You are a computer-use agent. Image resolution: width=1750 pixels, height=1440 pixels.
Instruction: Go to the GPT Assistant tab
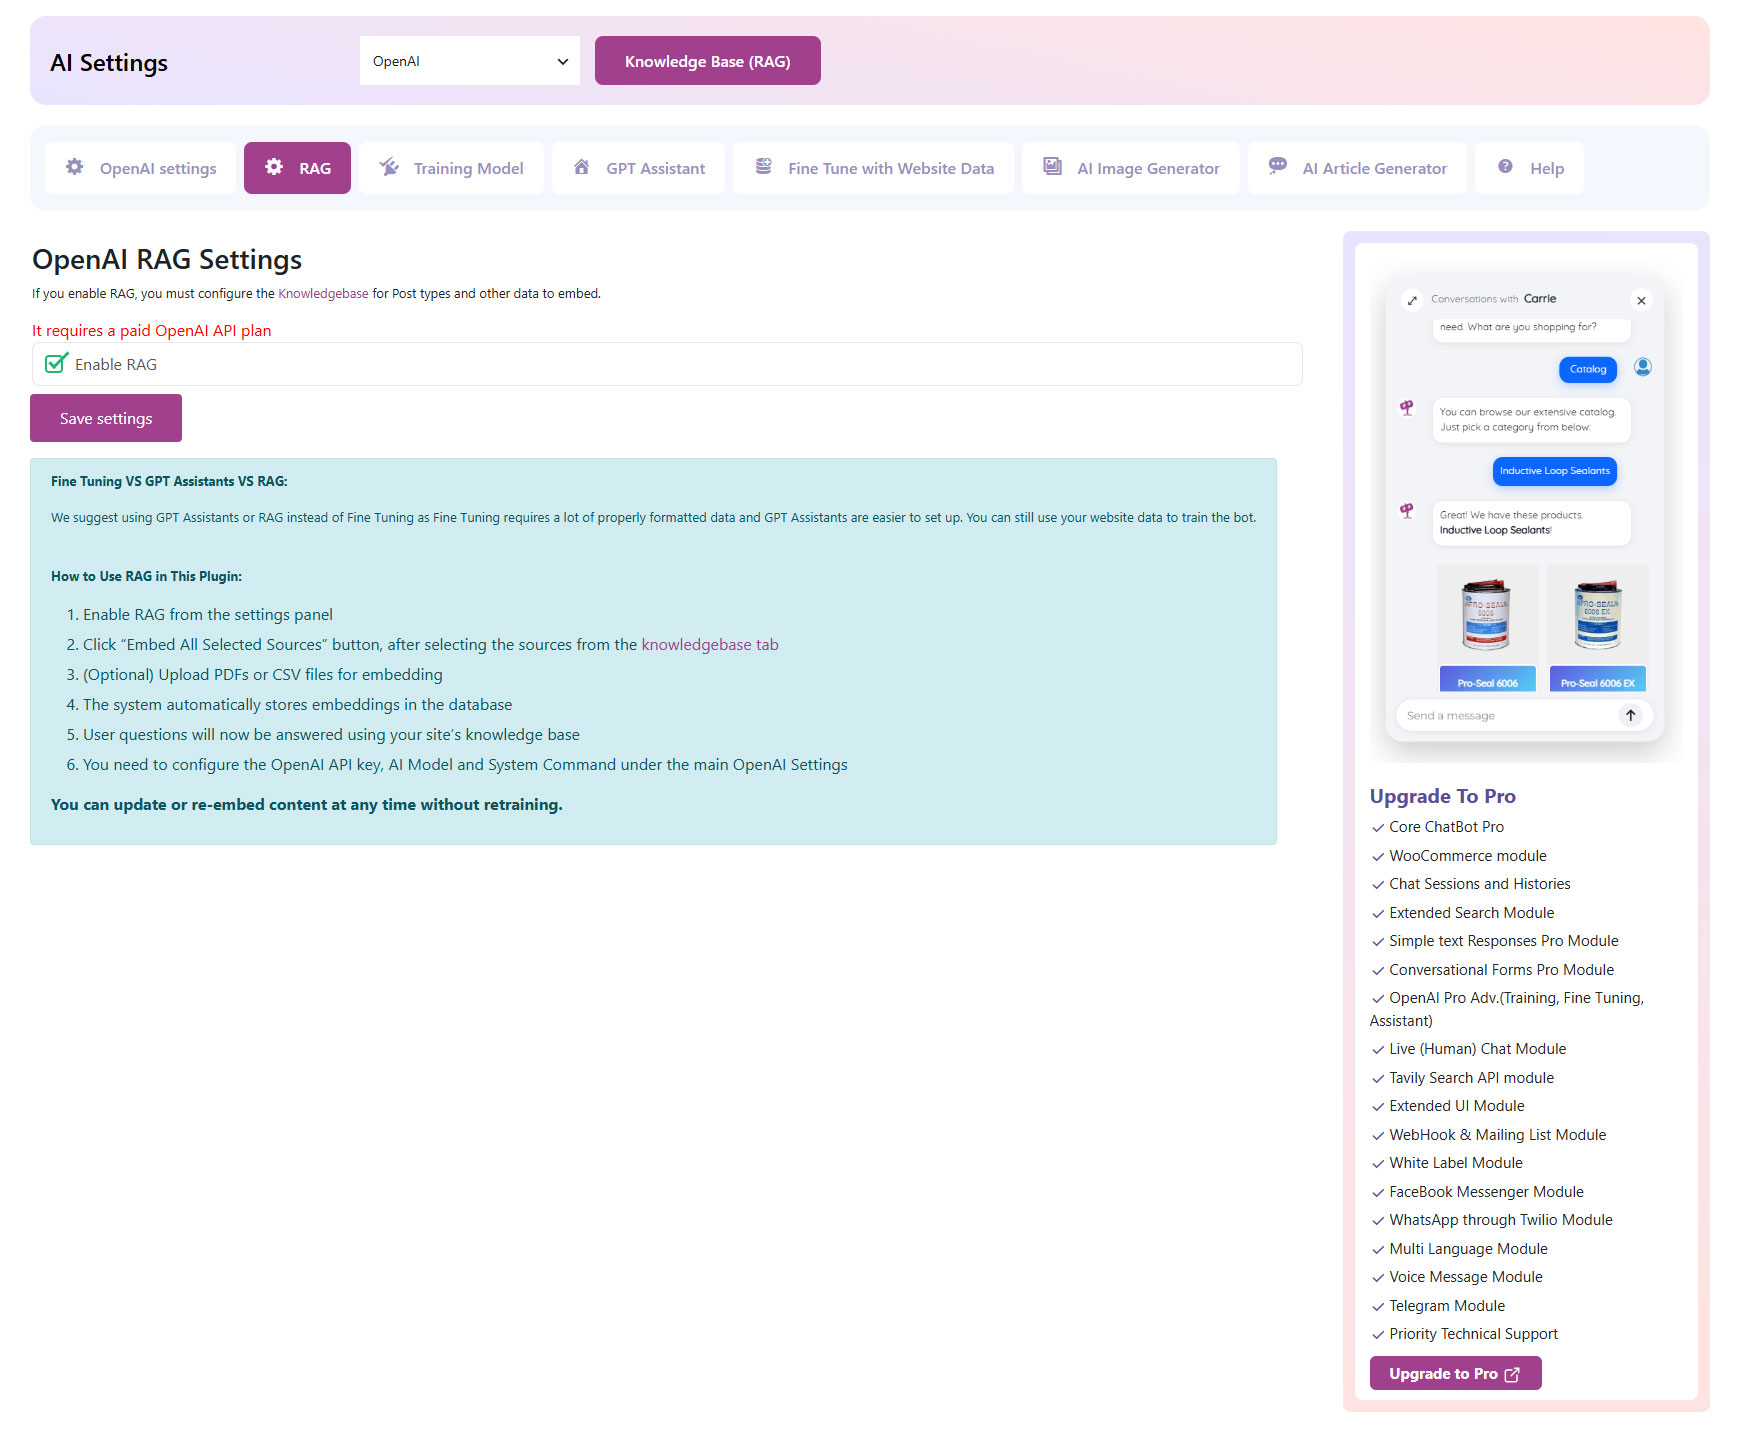(x=638, y=168)
